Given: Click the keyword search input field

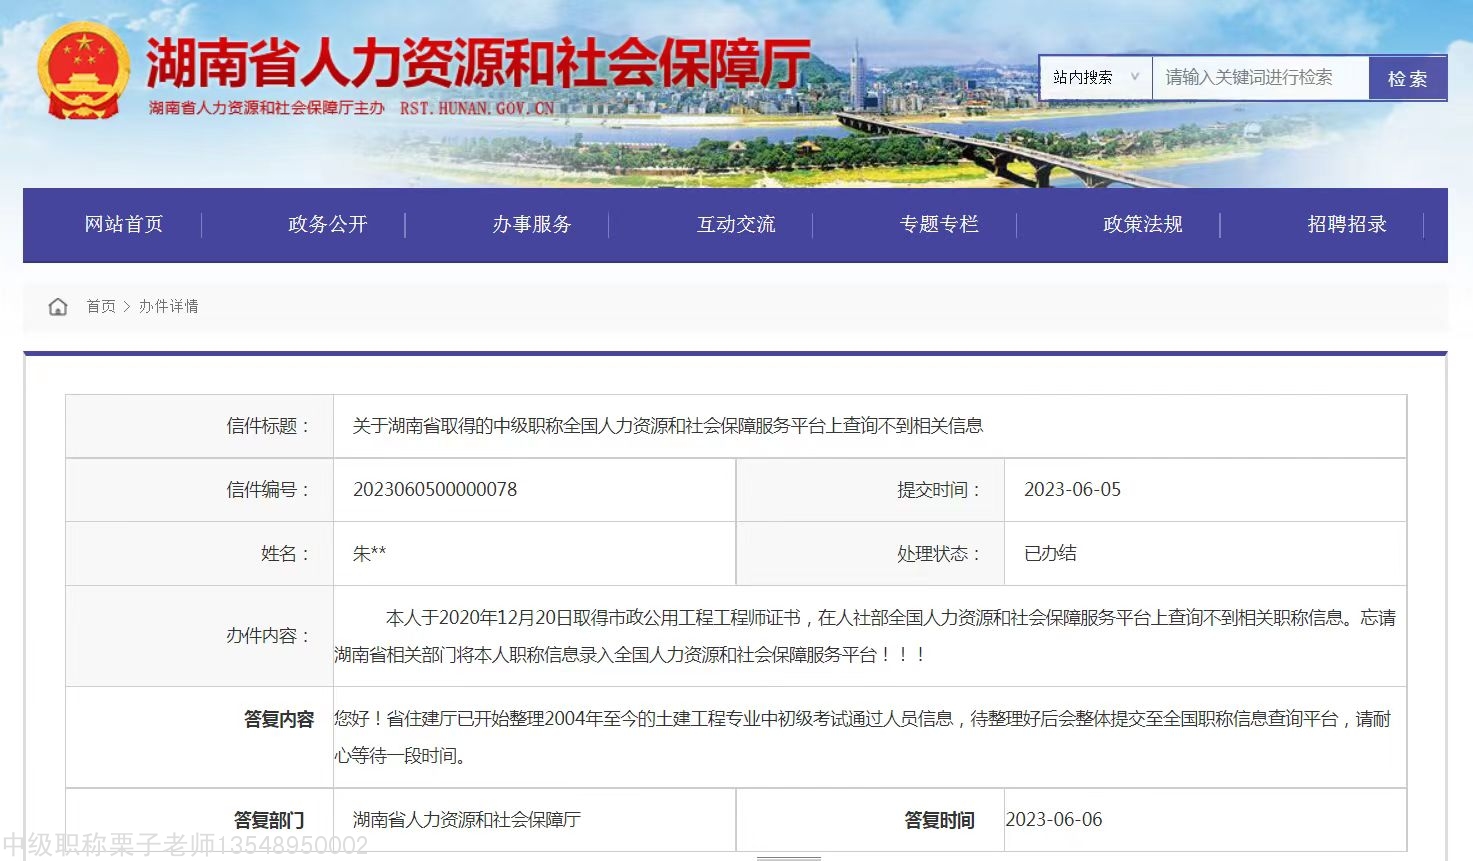Looking at the screenshot, I should coord(1259,78).
